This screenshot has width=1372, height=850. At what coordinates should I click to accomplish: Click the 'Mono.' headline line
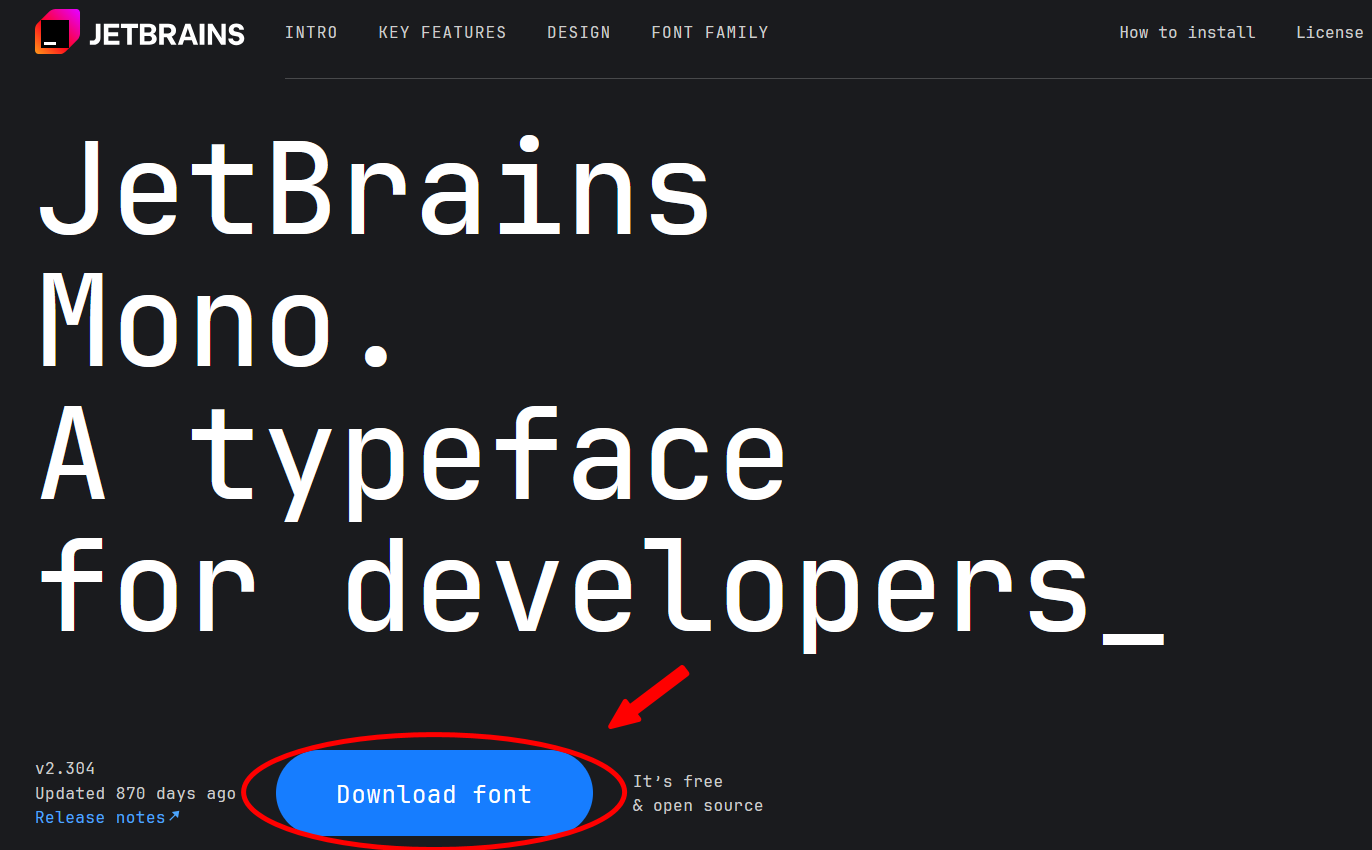point(216,322)
